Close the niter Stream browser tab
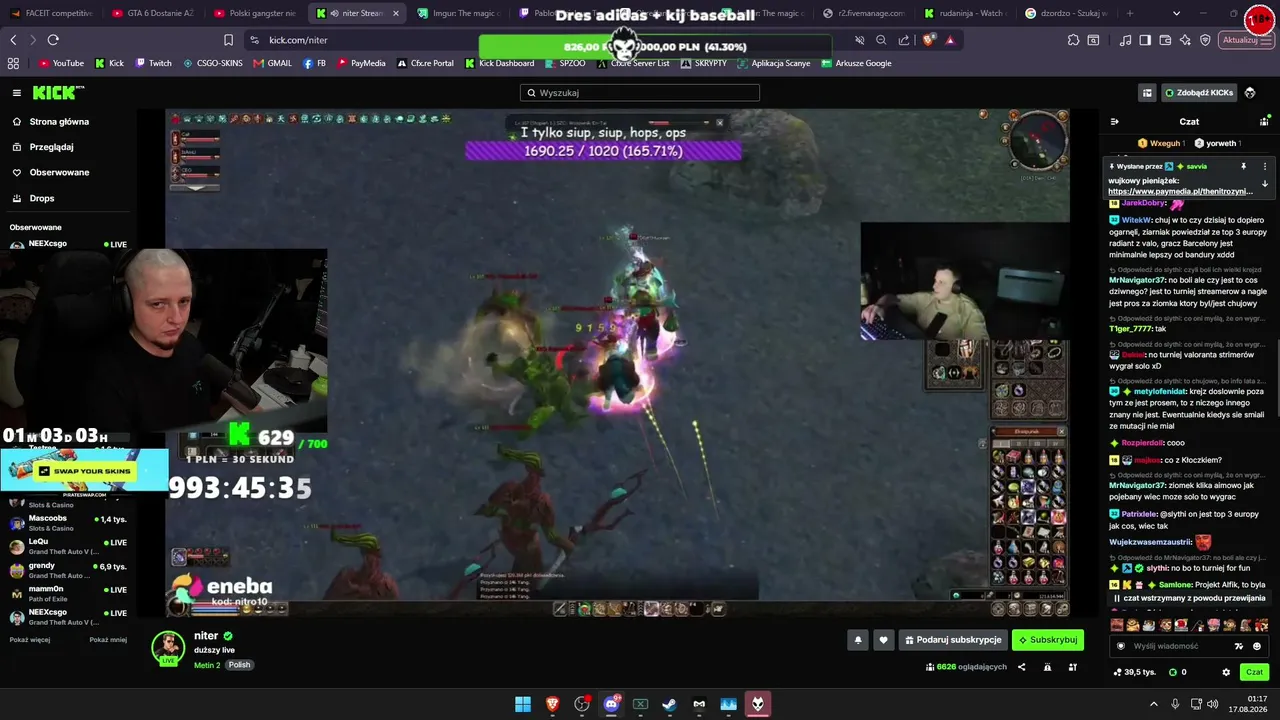 click(396, 14)
